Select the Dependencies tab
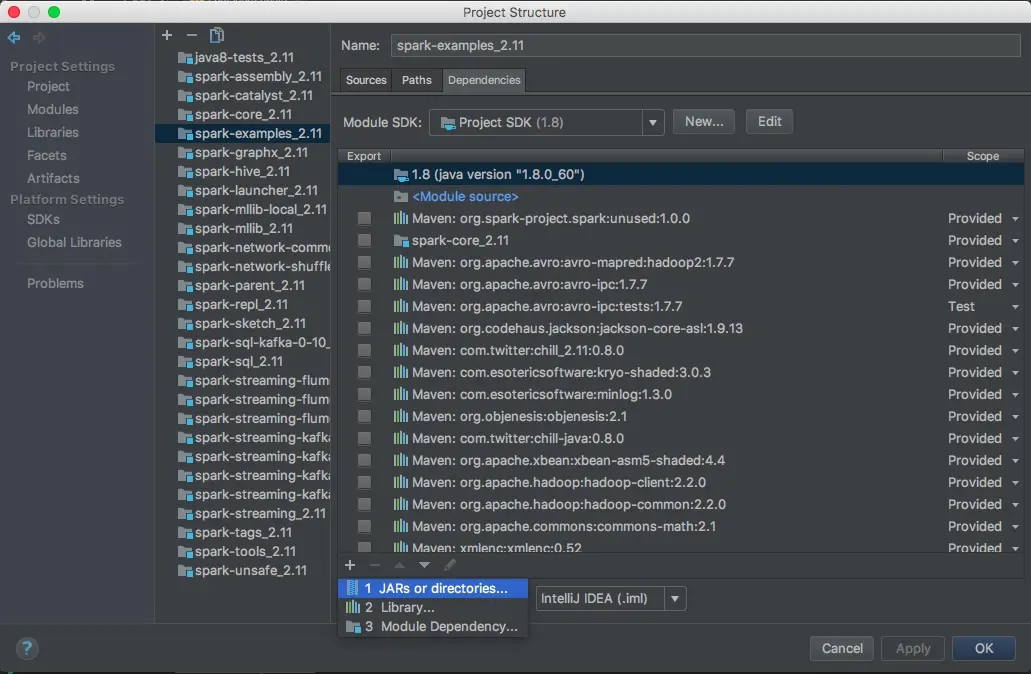 484,80
